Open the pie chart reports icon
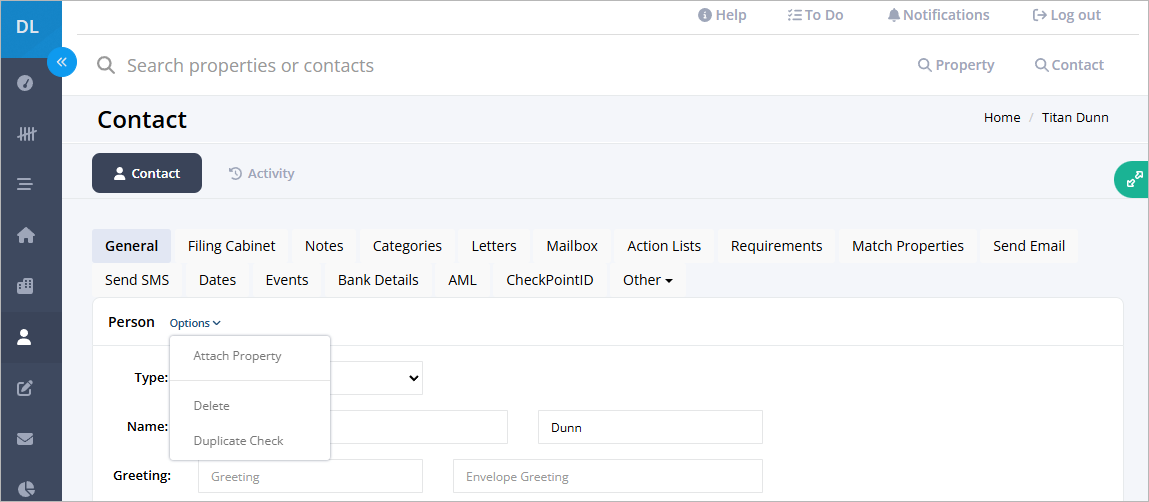This screenshot has height=502, width=1149. 25,490
